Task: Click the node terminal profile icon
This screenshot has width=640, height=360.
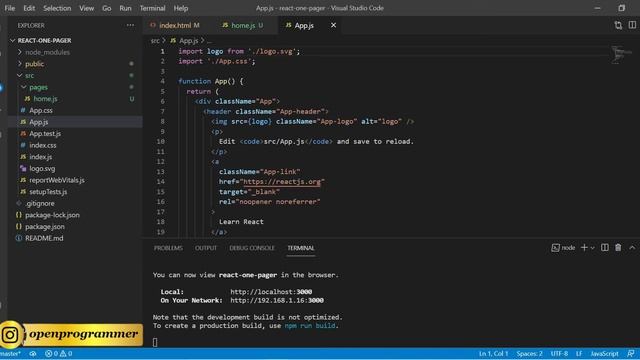Action: pyautogui.click(x=555, y=248)
